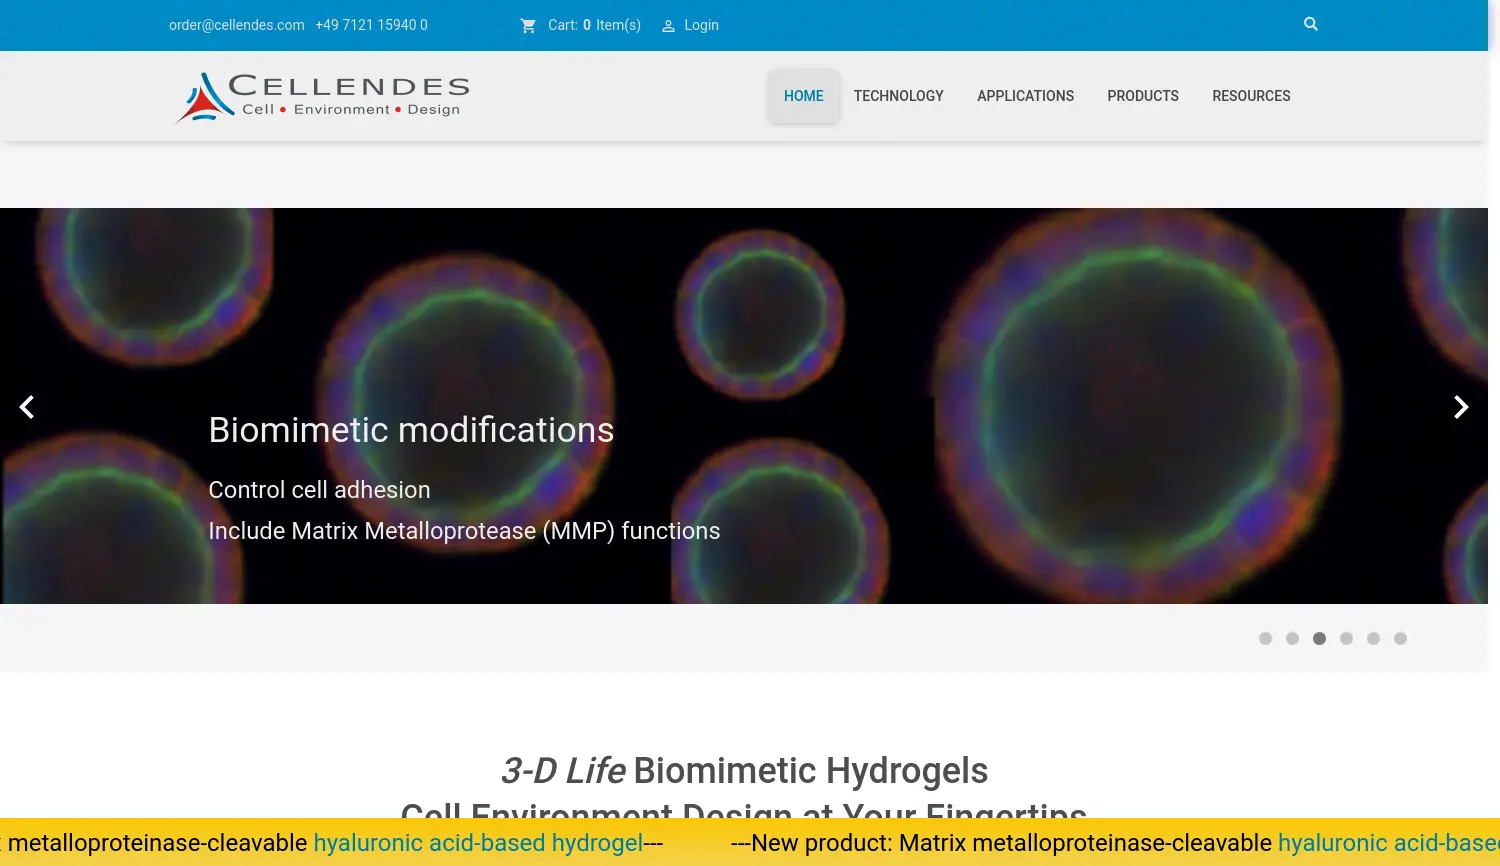Open the RESOURCES section
The image size is (1500, 866).
click(x=1251, y=96)
